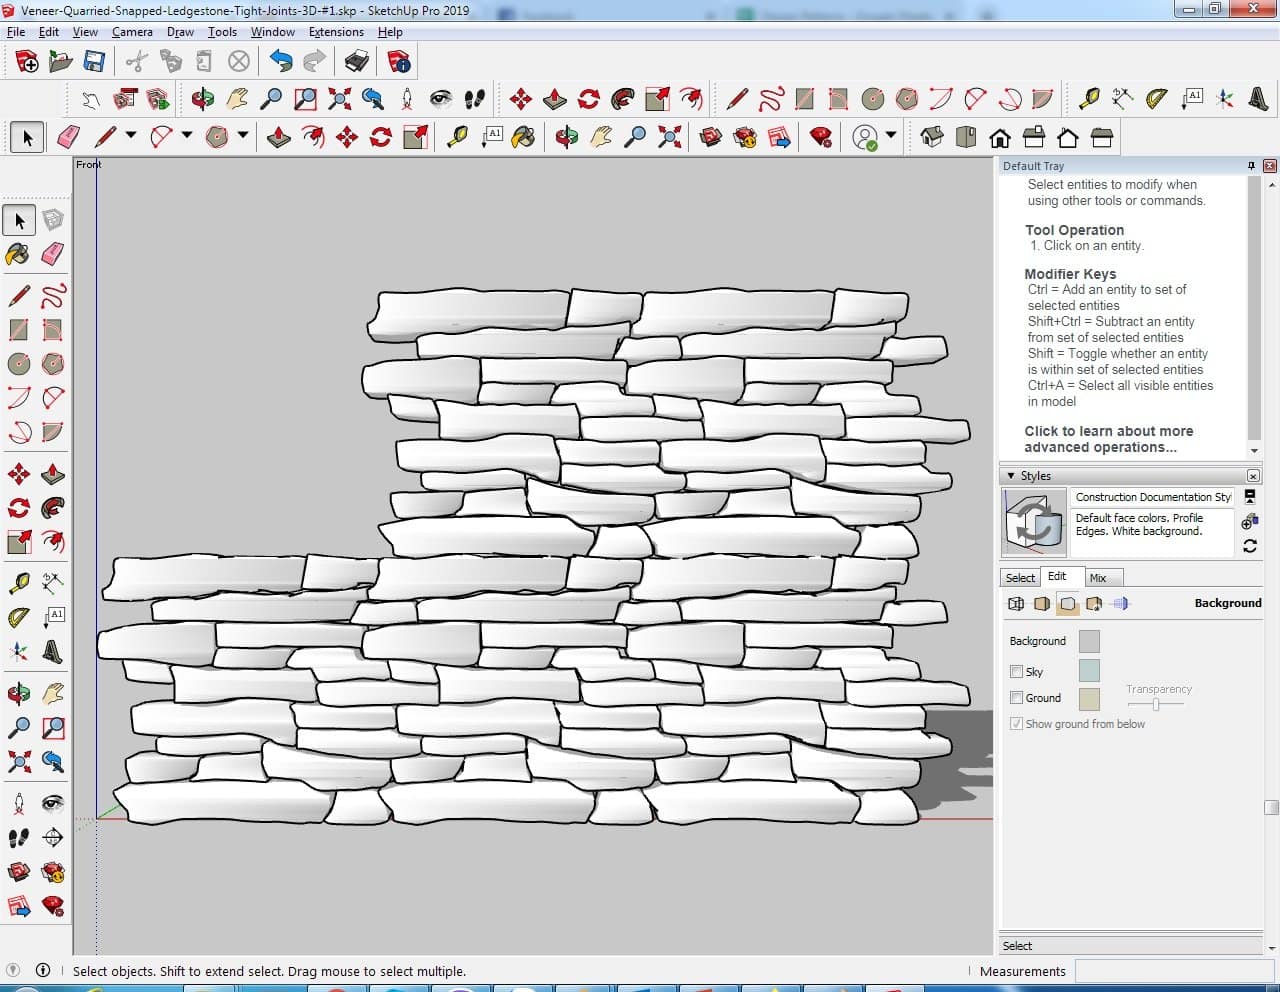Click the Save icon in top toolbar
Screen dimensions: 1280x992
click(x=94, y=62)
